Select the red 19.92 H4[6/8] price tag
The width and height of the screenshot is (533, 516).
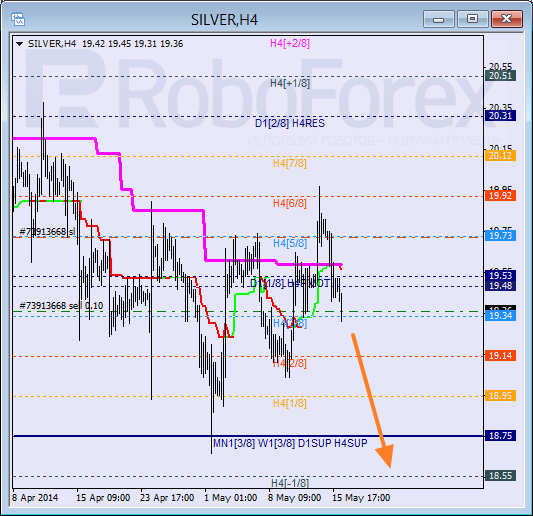500,195
